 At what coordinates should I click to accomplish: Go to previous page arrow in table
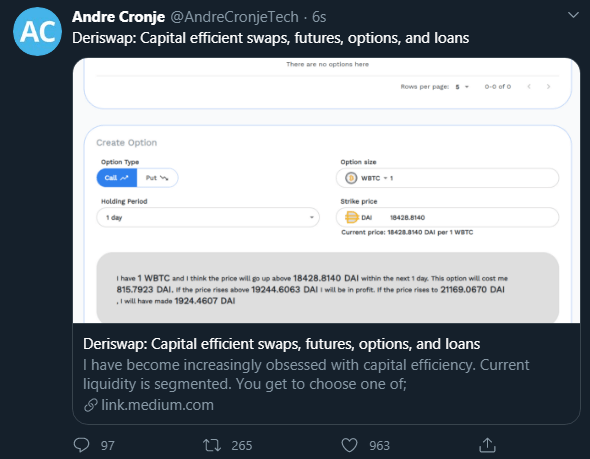529,87
